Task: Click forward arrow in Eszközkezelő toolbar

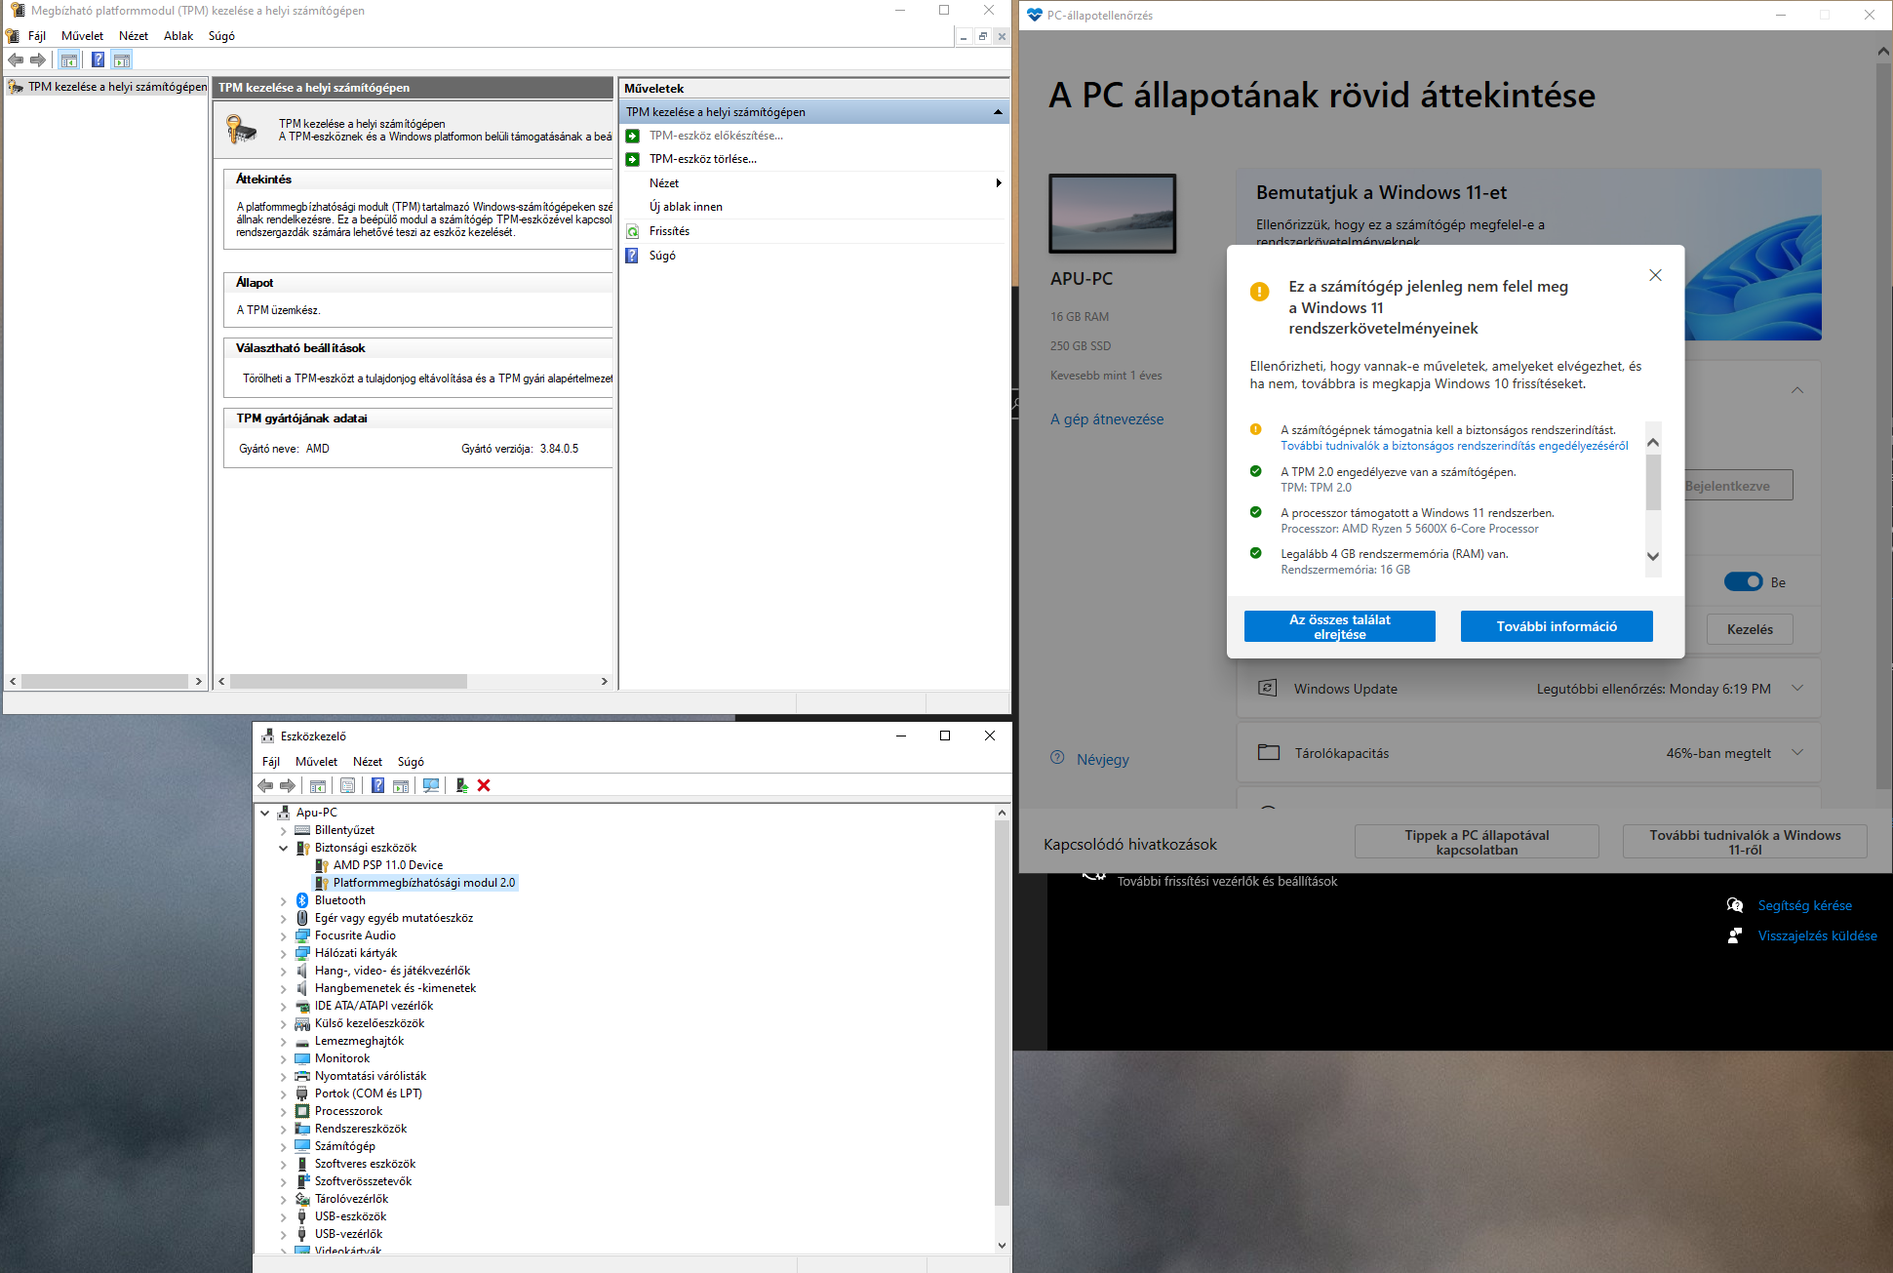Action: [x=288, y=786]
